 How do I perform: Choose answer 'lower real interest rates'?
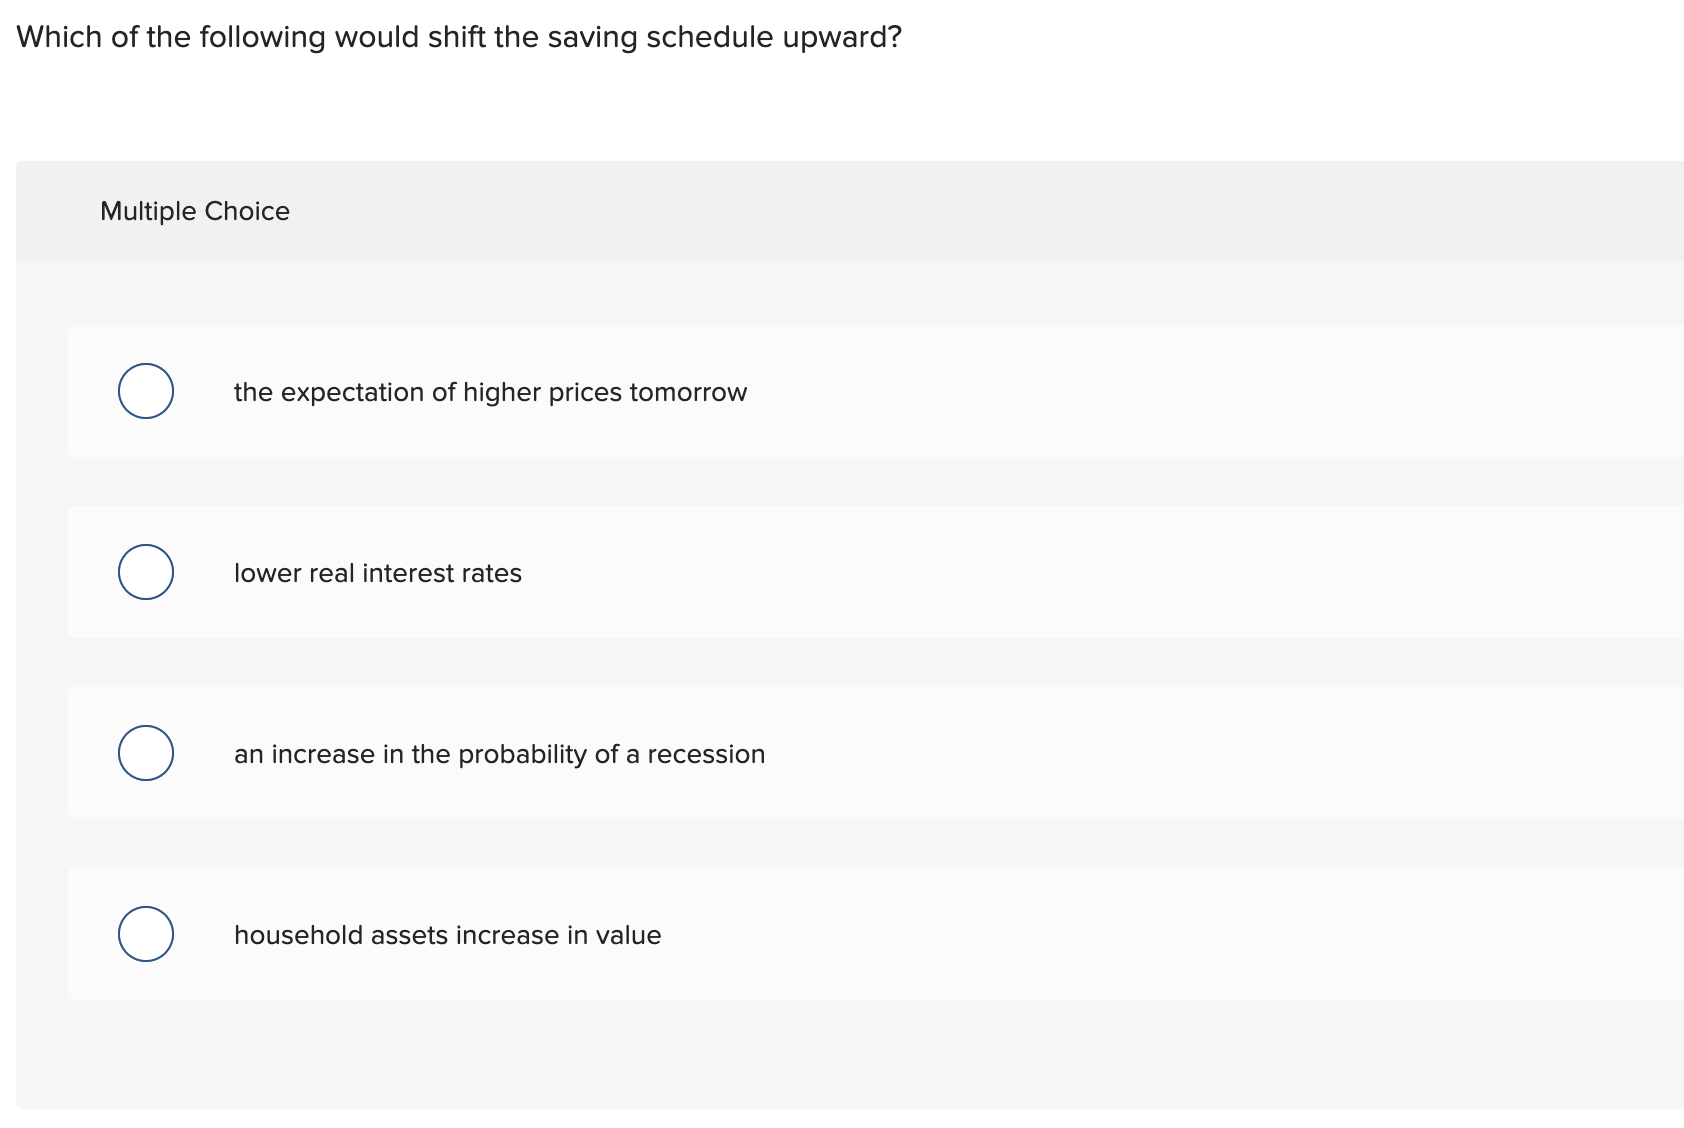tap(378, 573)
